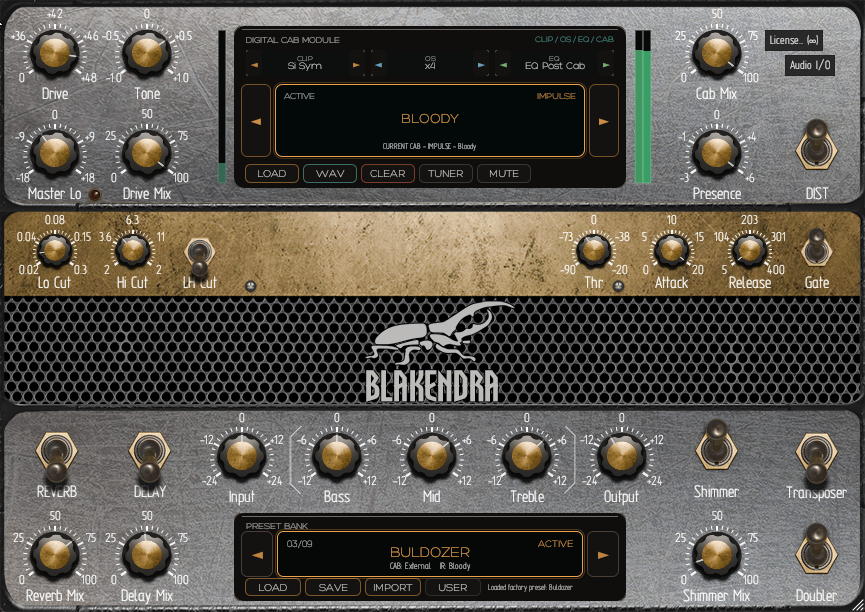Click the Drive knob
The height and width of the screenshot is (612, 865).
[55, 54]
